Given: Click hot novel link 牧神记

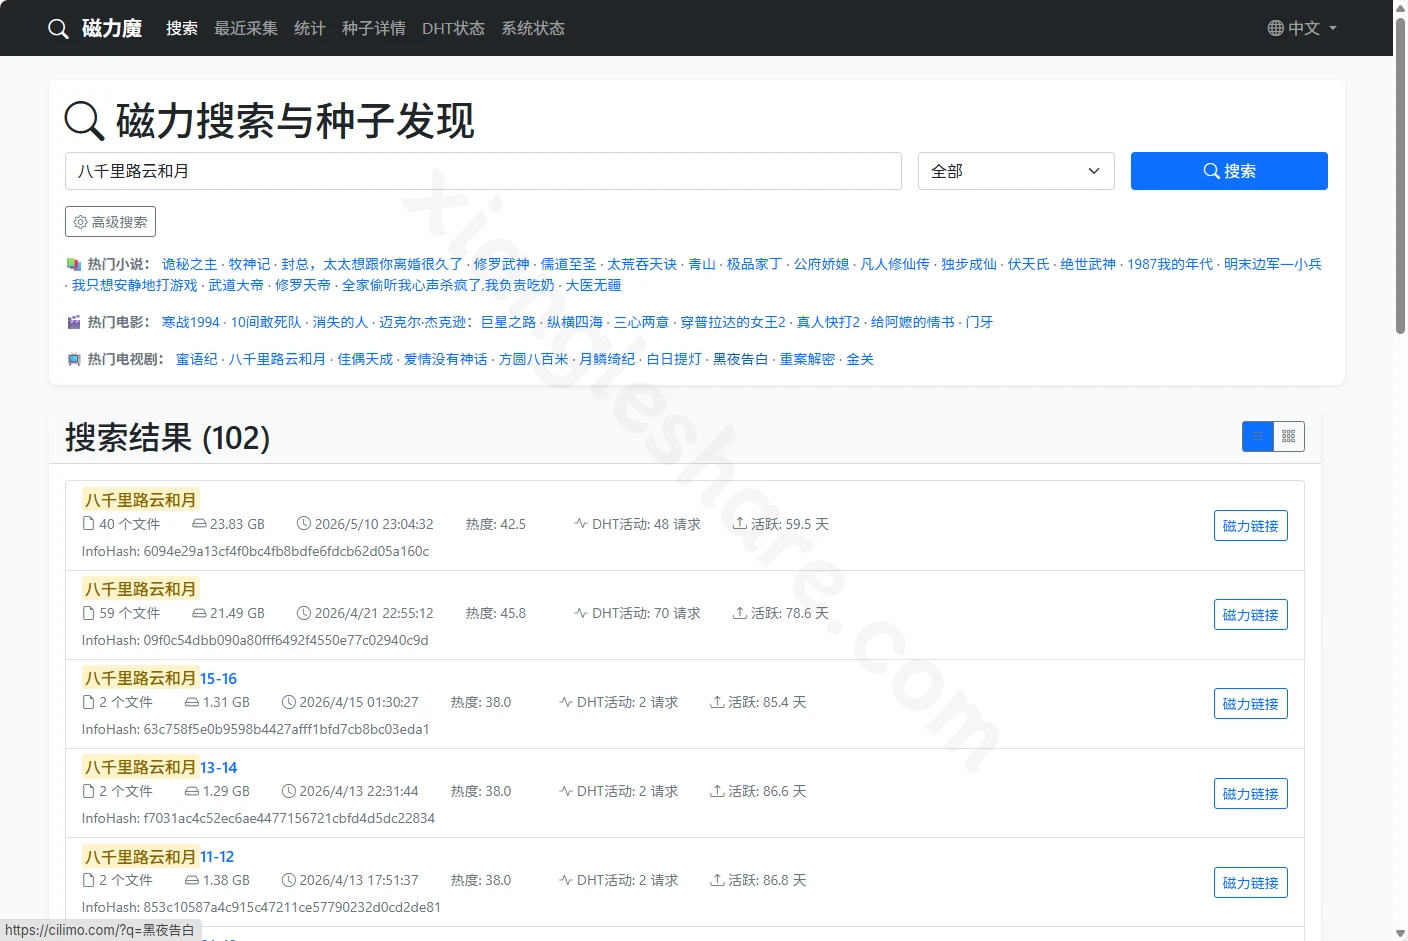Looking at the screenshot, I should click(x=249, y=264).
